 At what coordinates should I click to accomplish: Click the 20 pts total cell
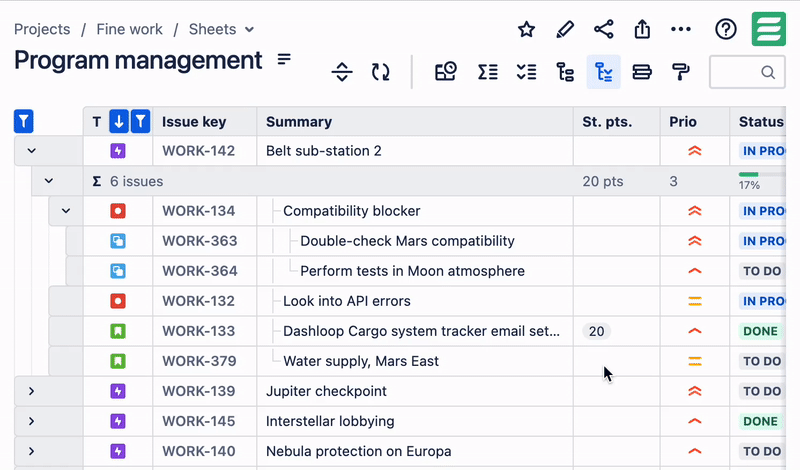603,181
